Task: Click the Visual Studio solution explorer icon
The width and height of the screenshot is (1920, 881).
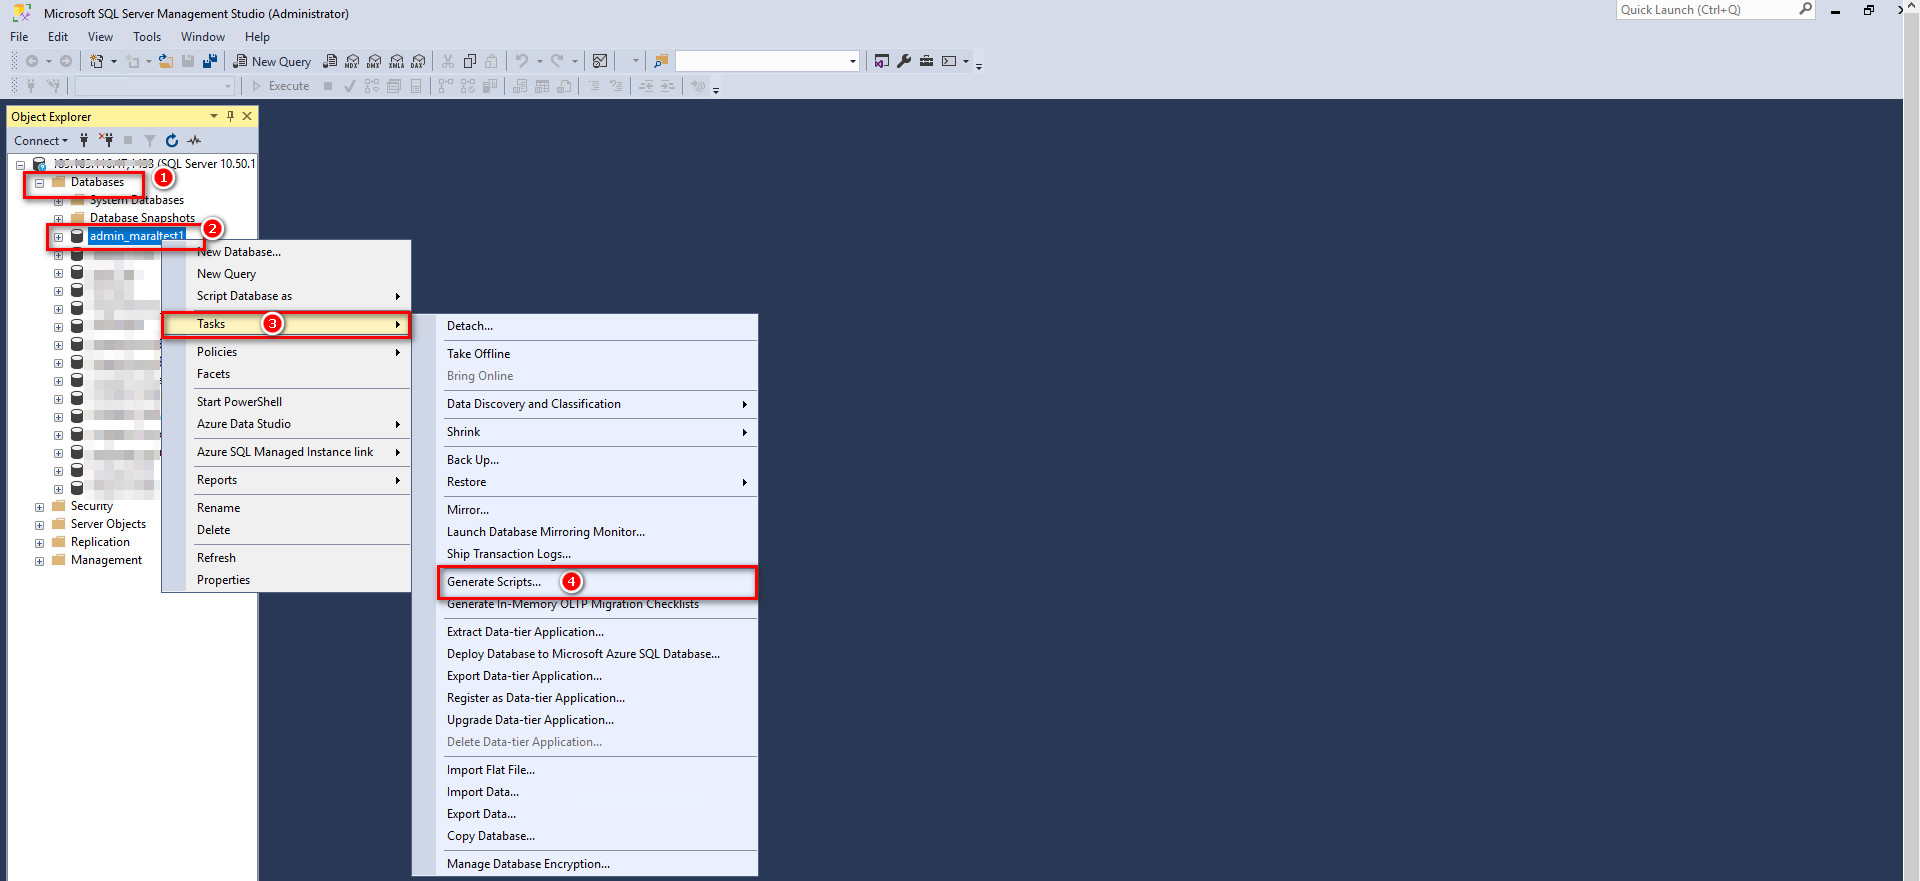Action: tap(881, 61)
